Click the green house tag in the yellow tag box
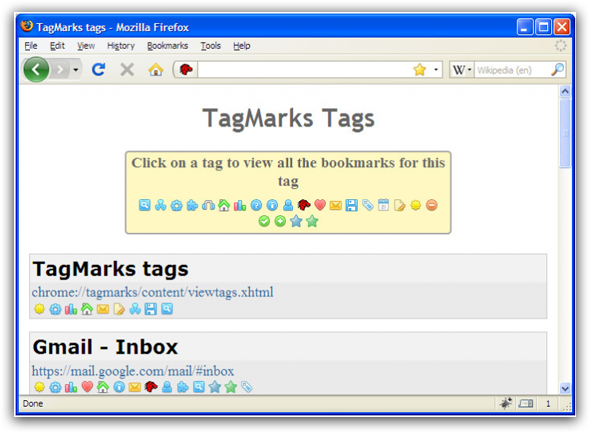The image size is (590, 432). point(224,205)
